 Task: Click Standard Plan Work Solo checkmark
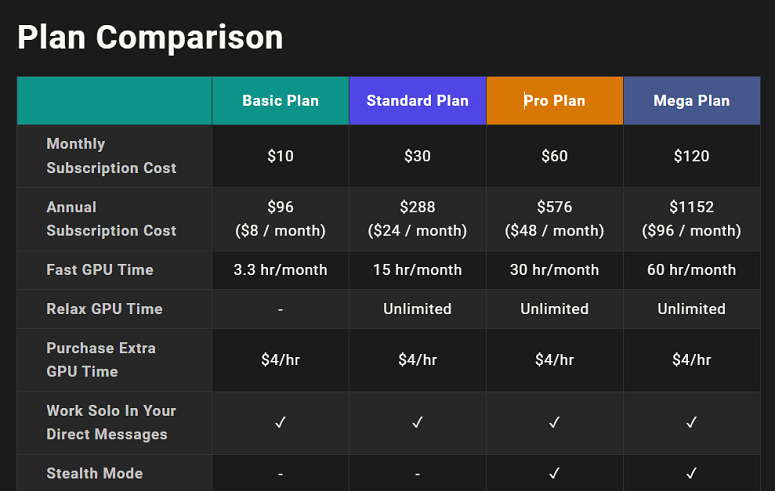(417, 423)
